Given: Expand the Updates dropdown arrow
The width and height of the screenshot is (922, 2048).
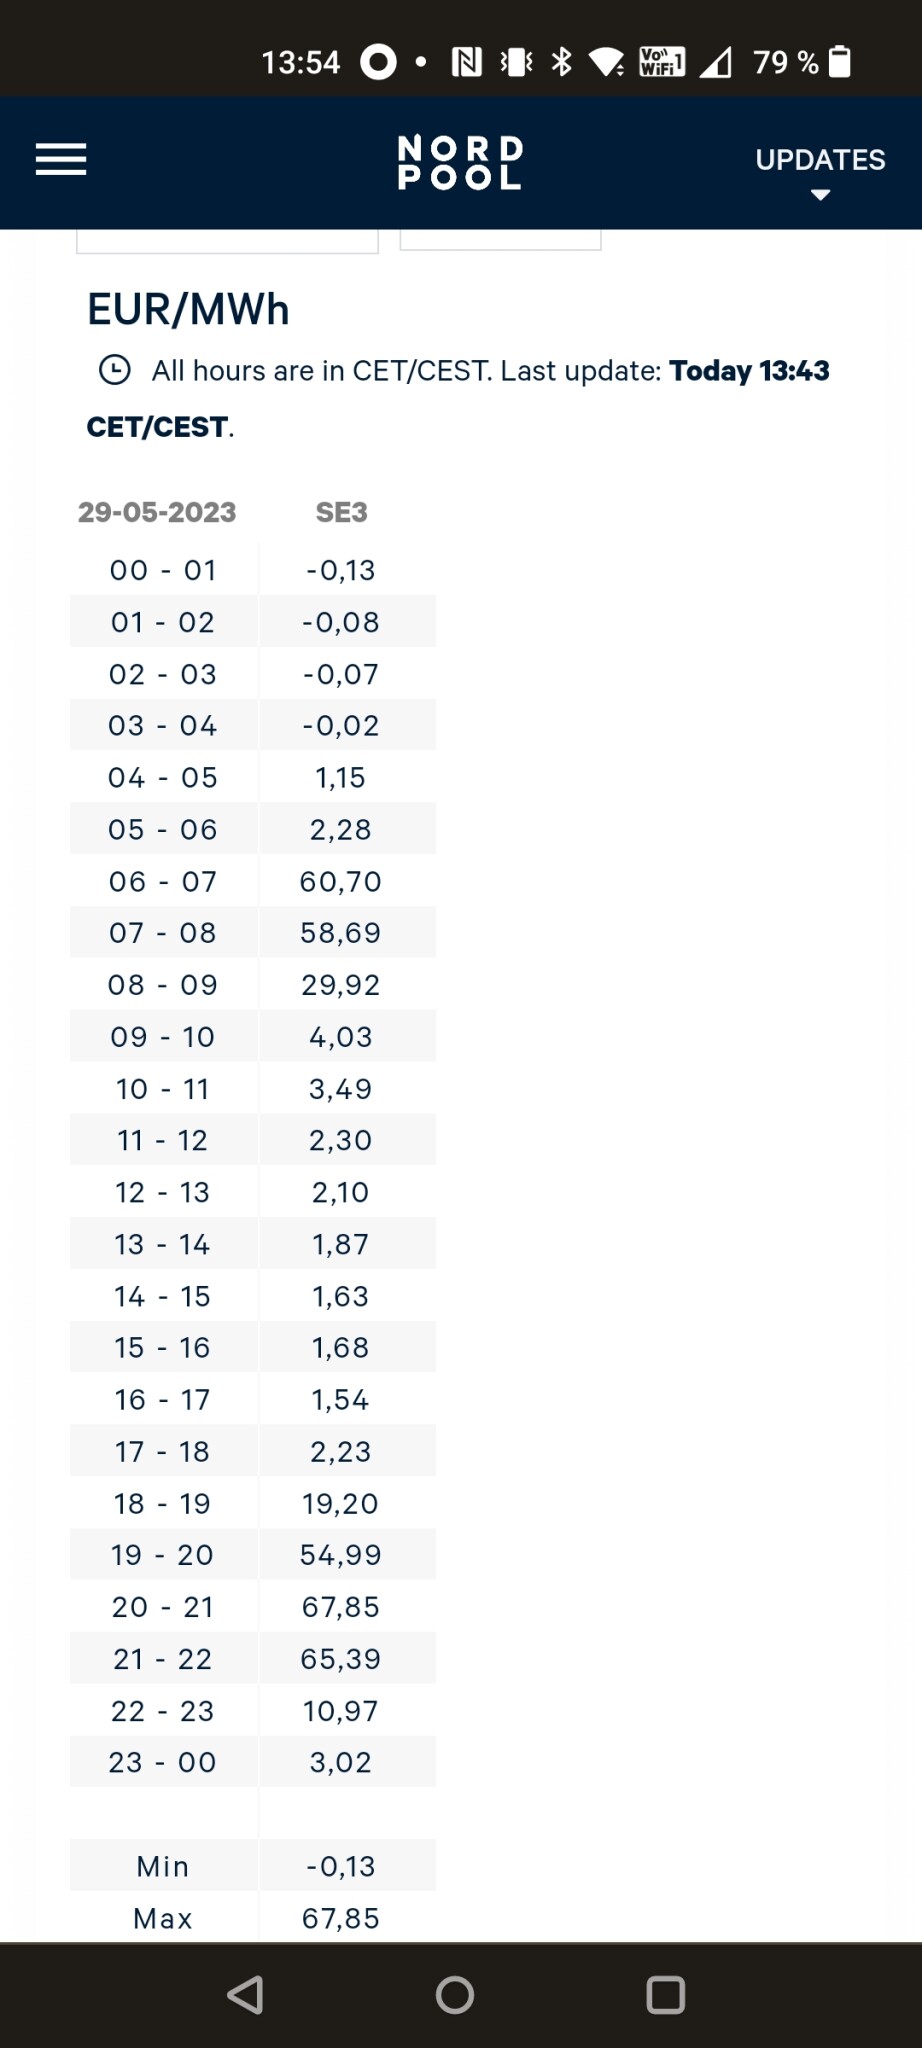Looking at the screenshot, I should 820,195.
